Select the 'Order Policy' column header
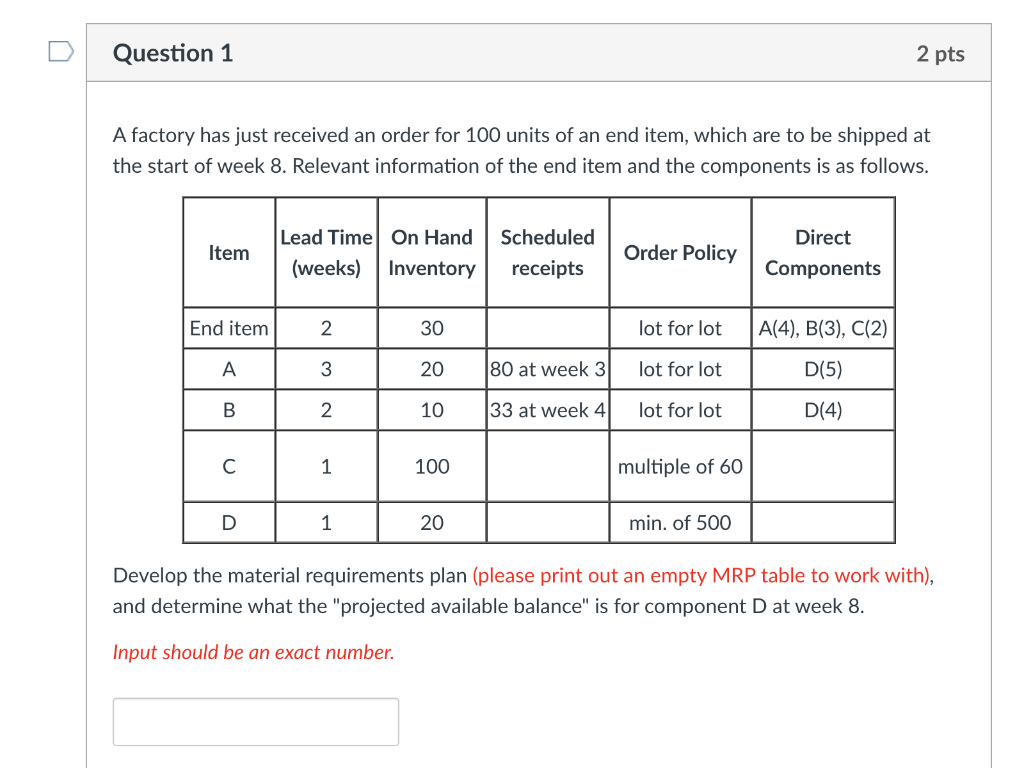The height and width of the screenshot is (768, 1024). 680,252
